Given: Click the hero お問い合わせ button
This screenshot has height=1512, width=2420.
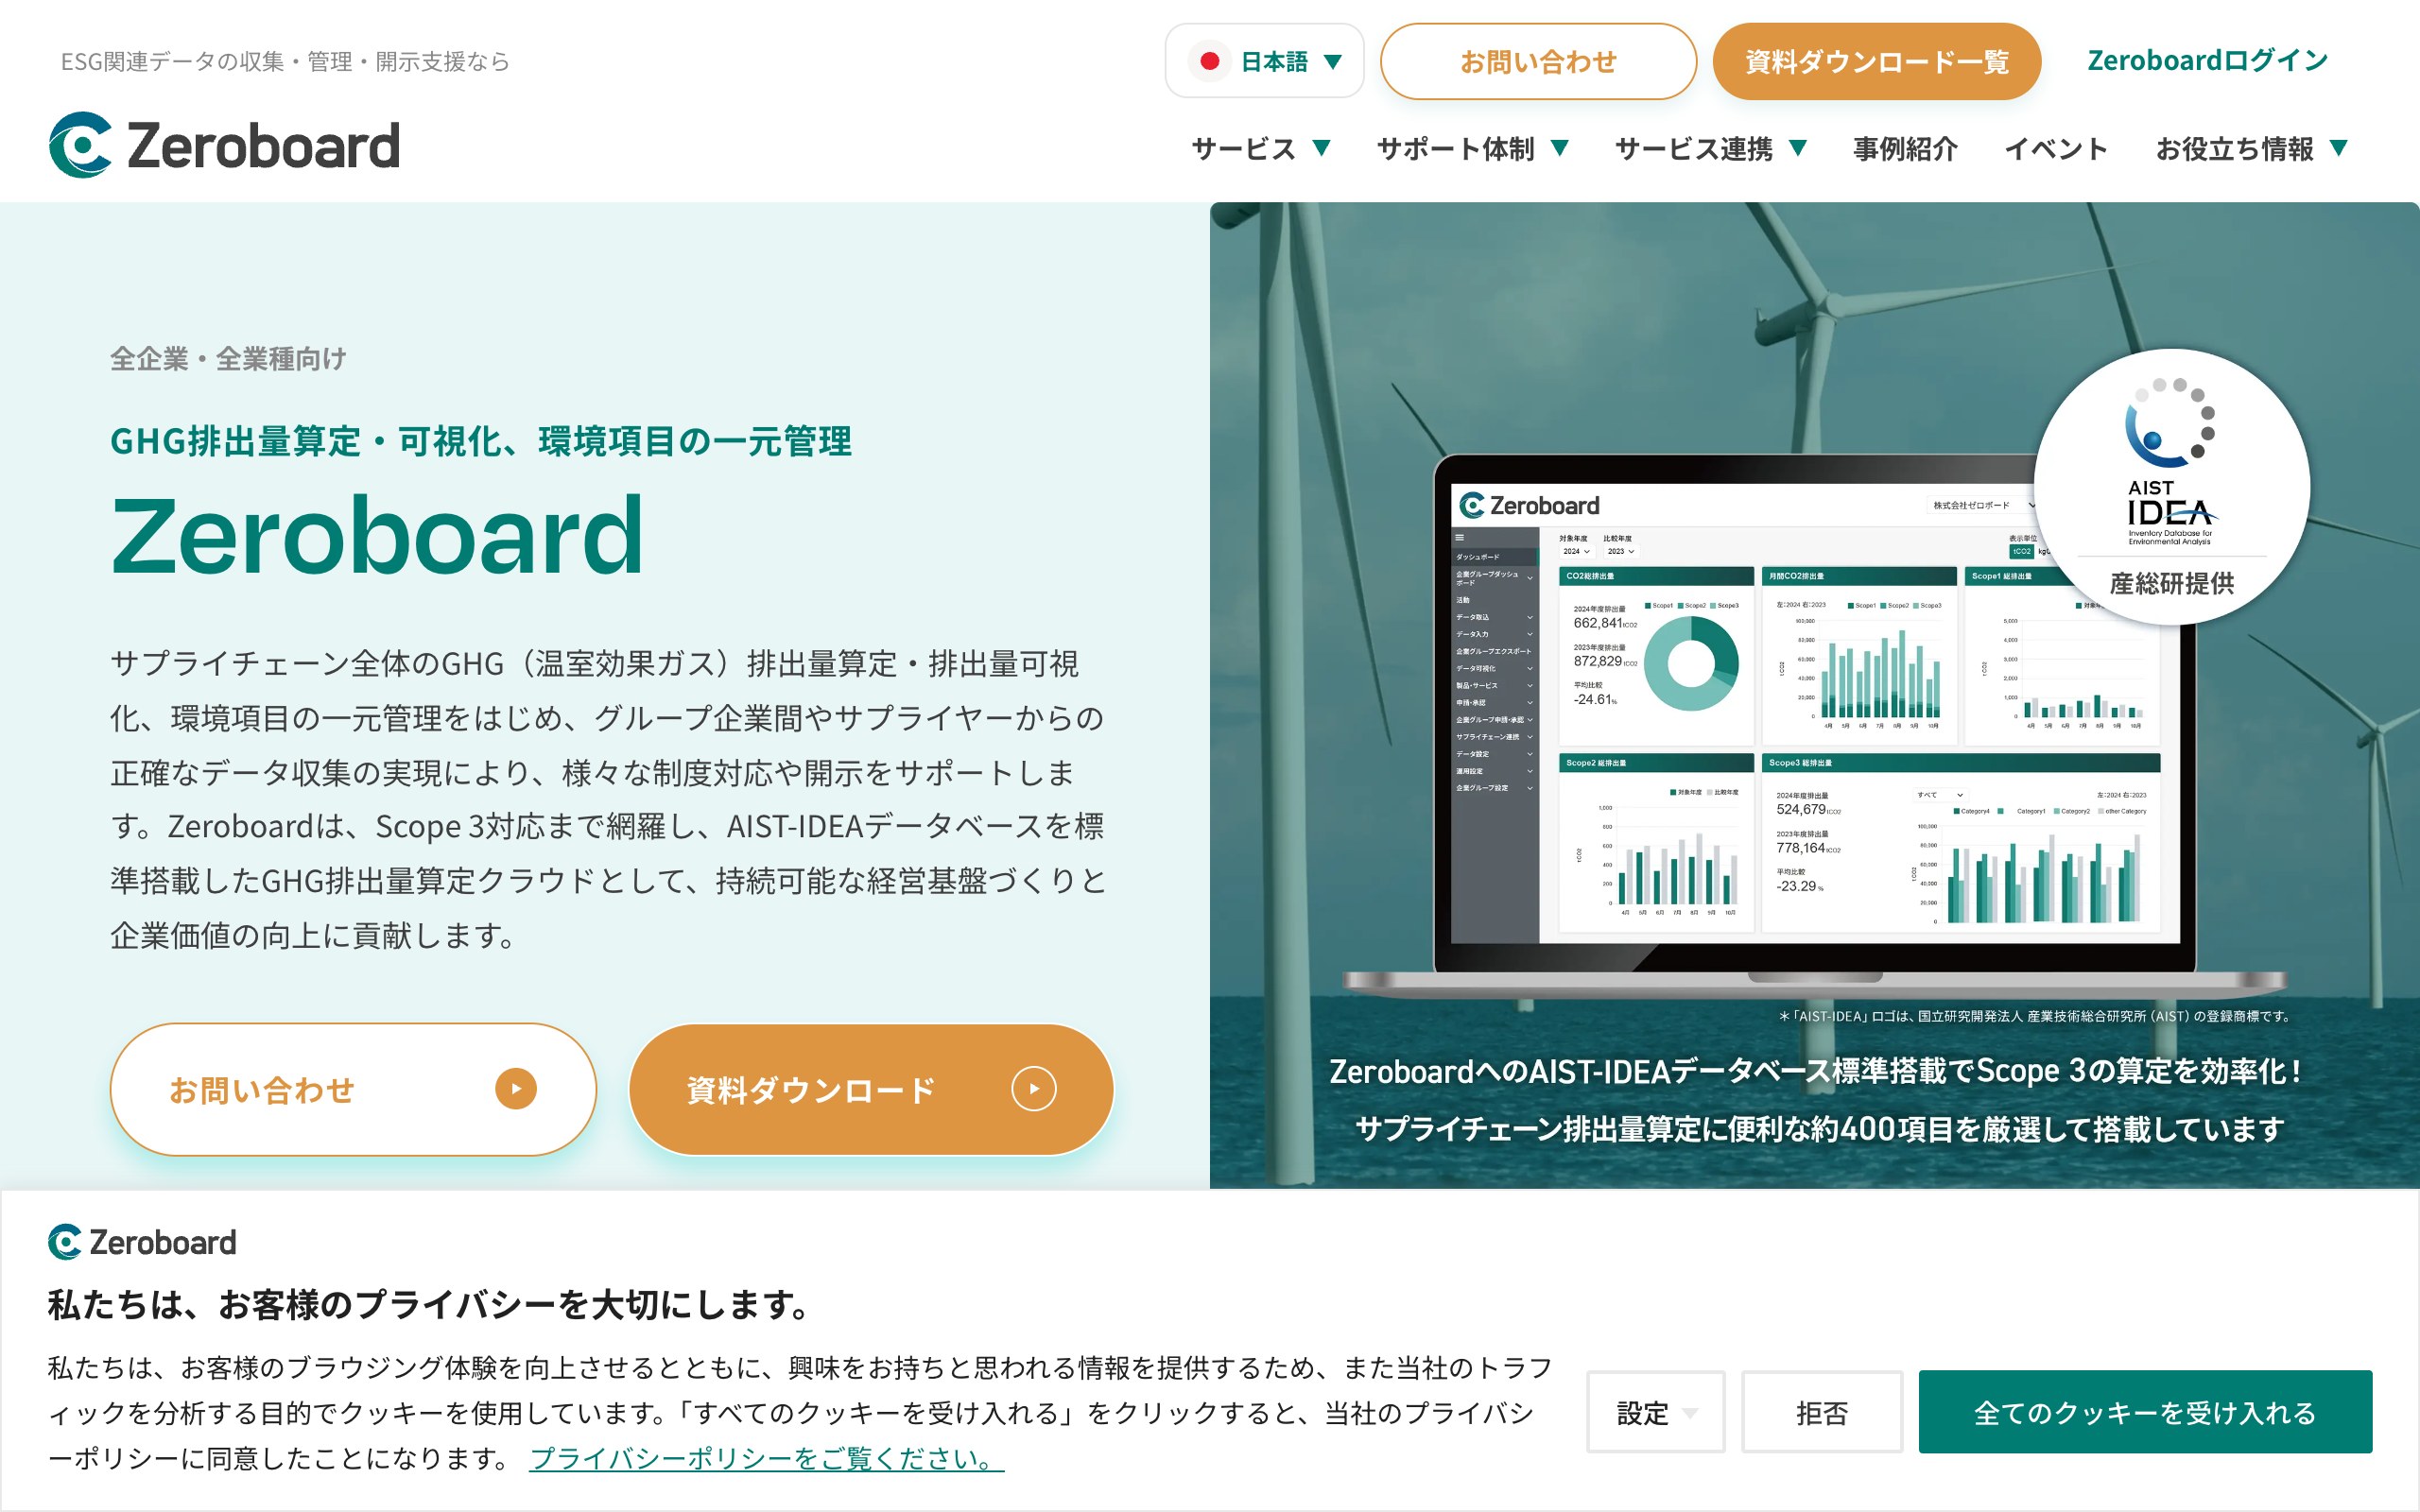Looking at the screenshot, I should [353, 1089].
